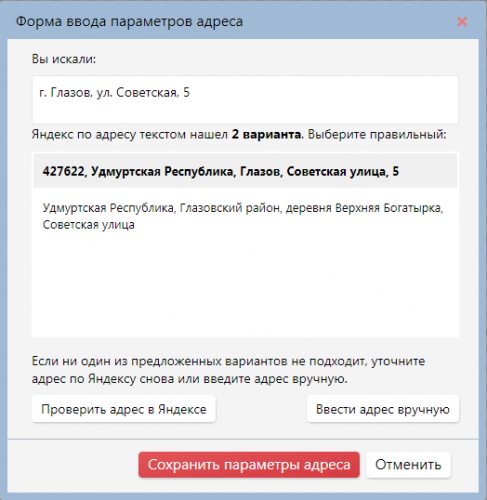Click the 'Выберите правильный:' prompt text

click(x=377, y=134)
